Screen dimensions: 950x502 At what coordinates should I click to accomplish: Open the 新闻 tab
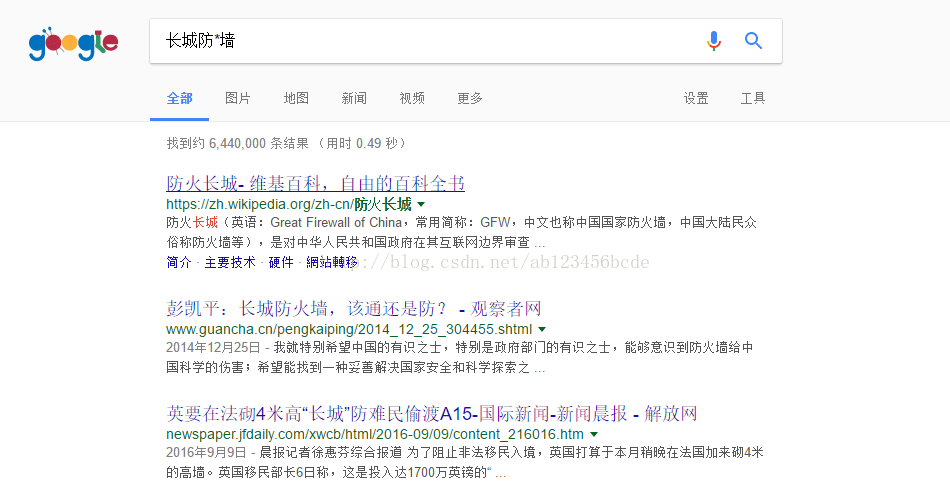coord(354,99)
